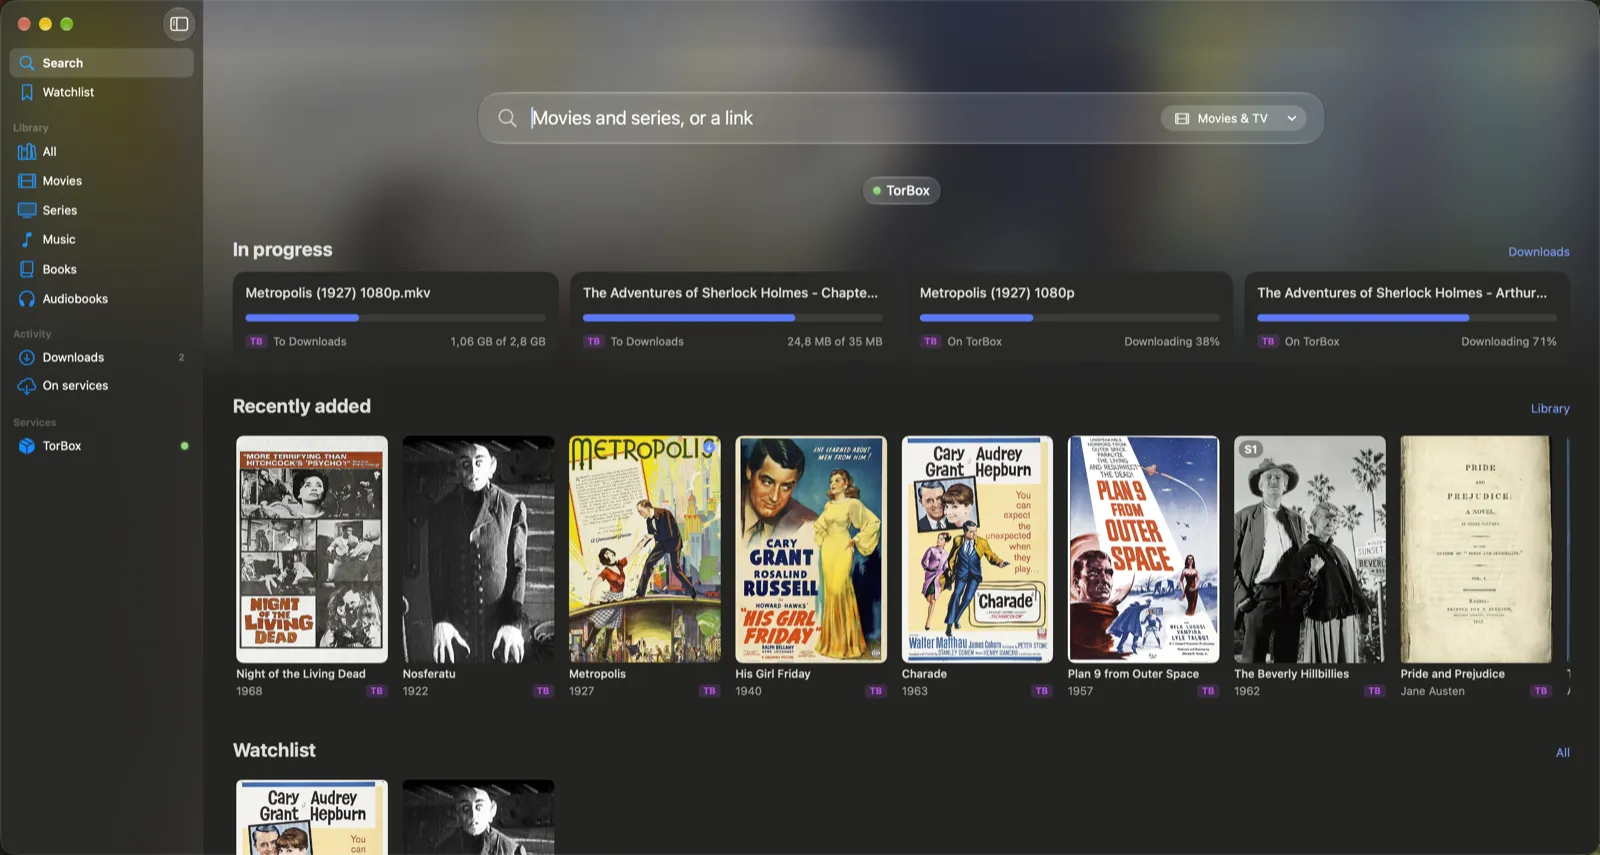Image resolution: width=1600 pixels, height=855 pixels.
Task: Click the TB badge under Night of the Living Dead
Action: coord(377,691)
